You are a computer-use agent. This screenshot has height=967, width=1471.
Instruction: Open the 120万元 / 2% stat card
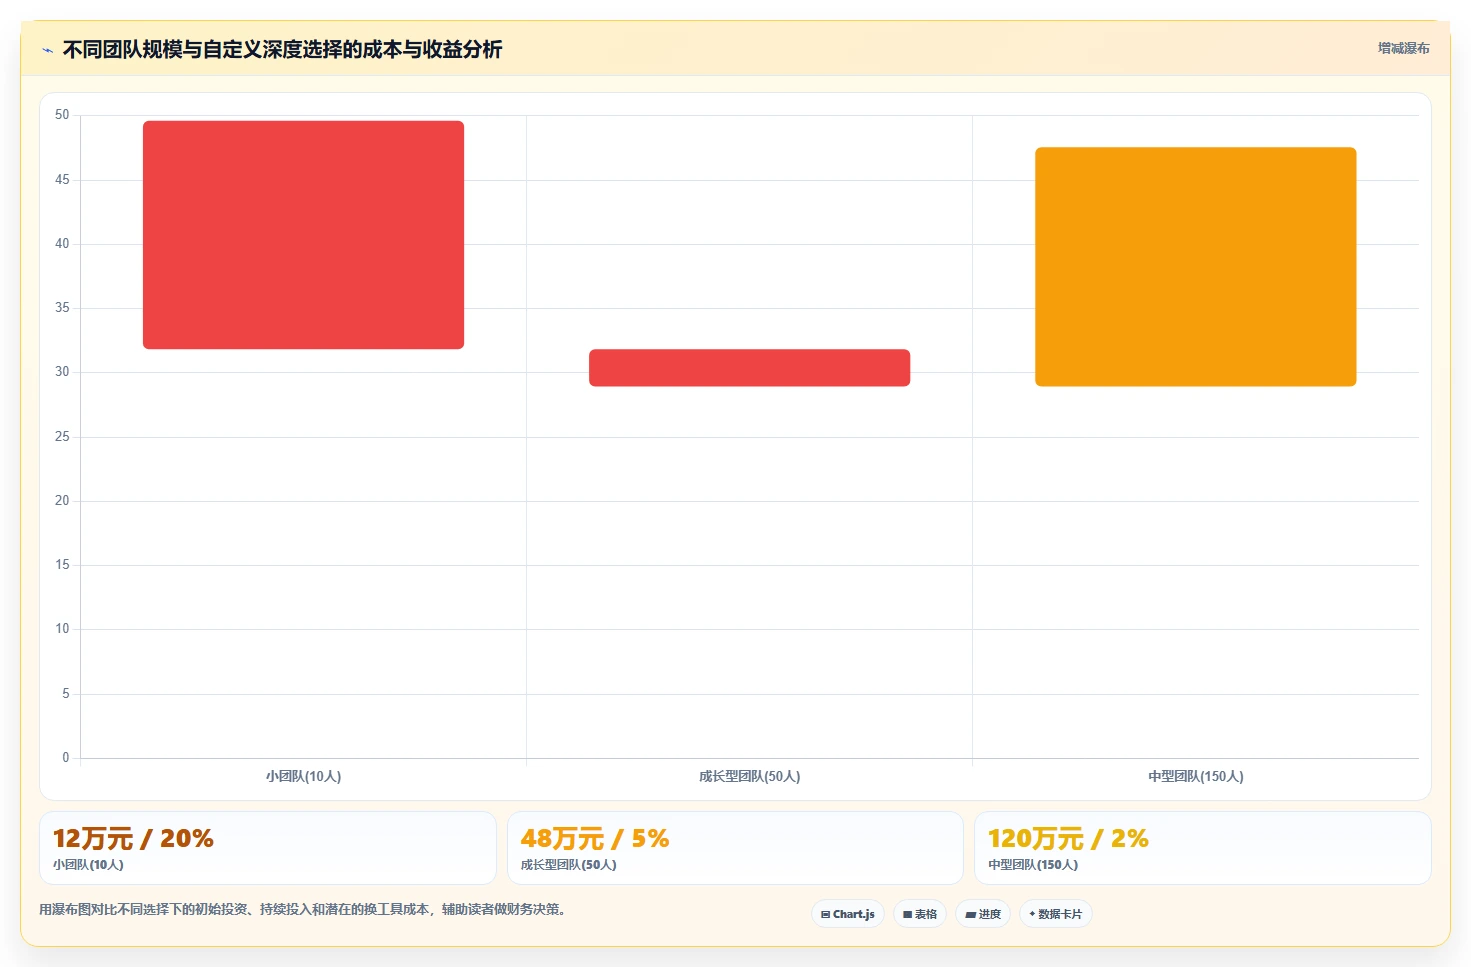[x=1203, y=848]
